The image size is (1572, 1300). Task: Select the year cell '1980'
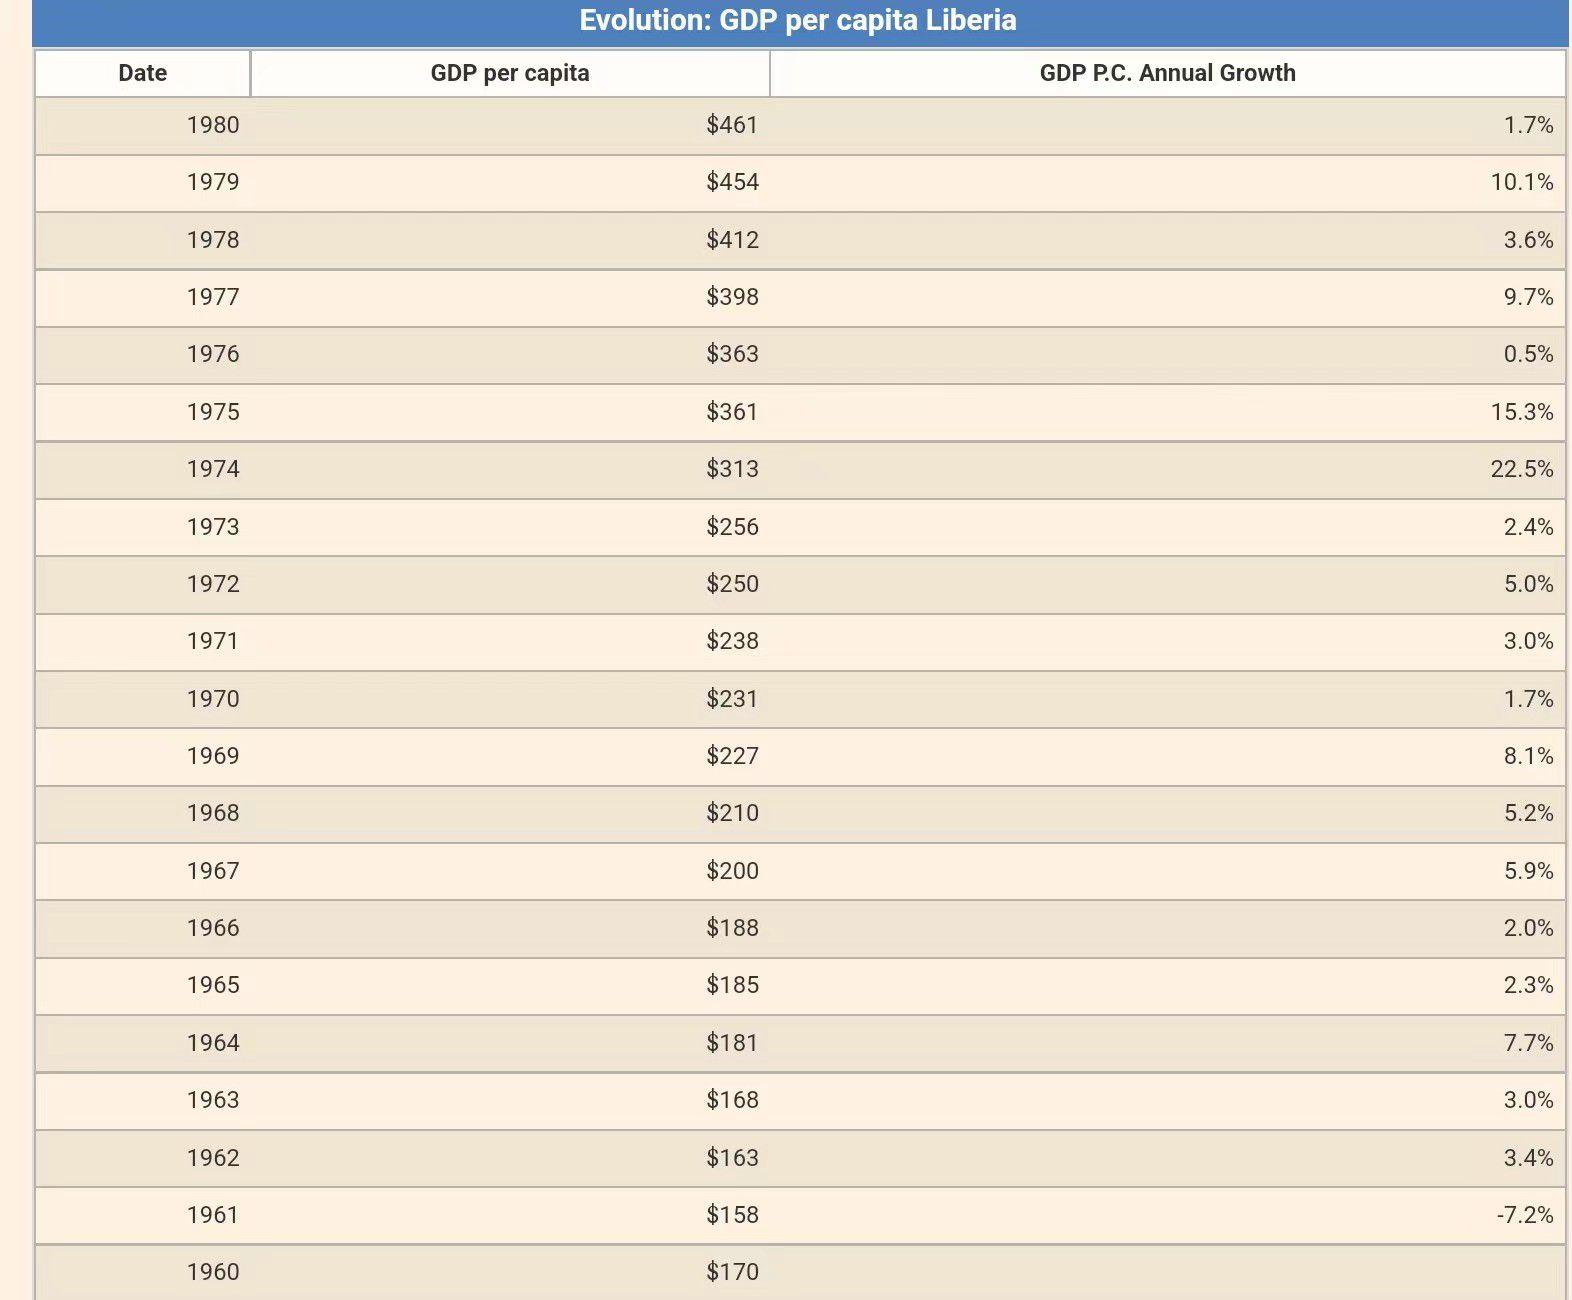(213, 125)
